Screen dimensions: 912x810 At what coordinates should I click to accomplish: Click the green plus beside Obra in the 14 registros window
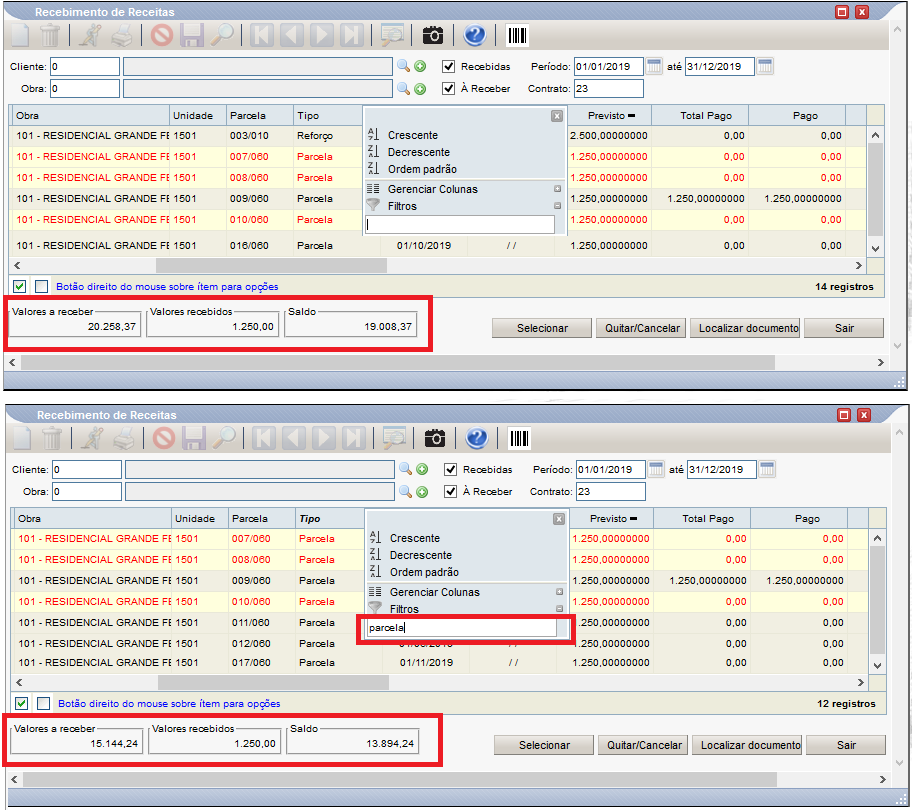[420, 89]
